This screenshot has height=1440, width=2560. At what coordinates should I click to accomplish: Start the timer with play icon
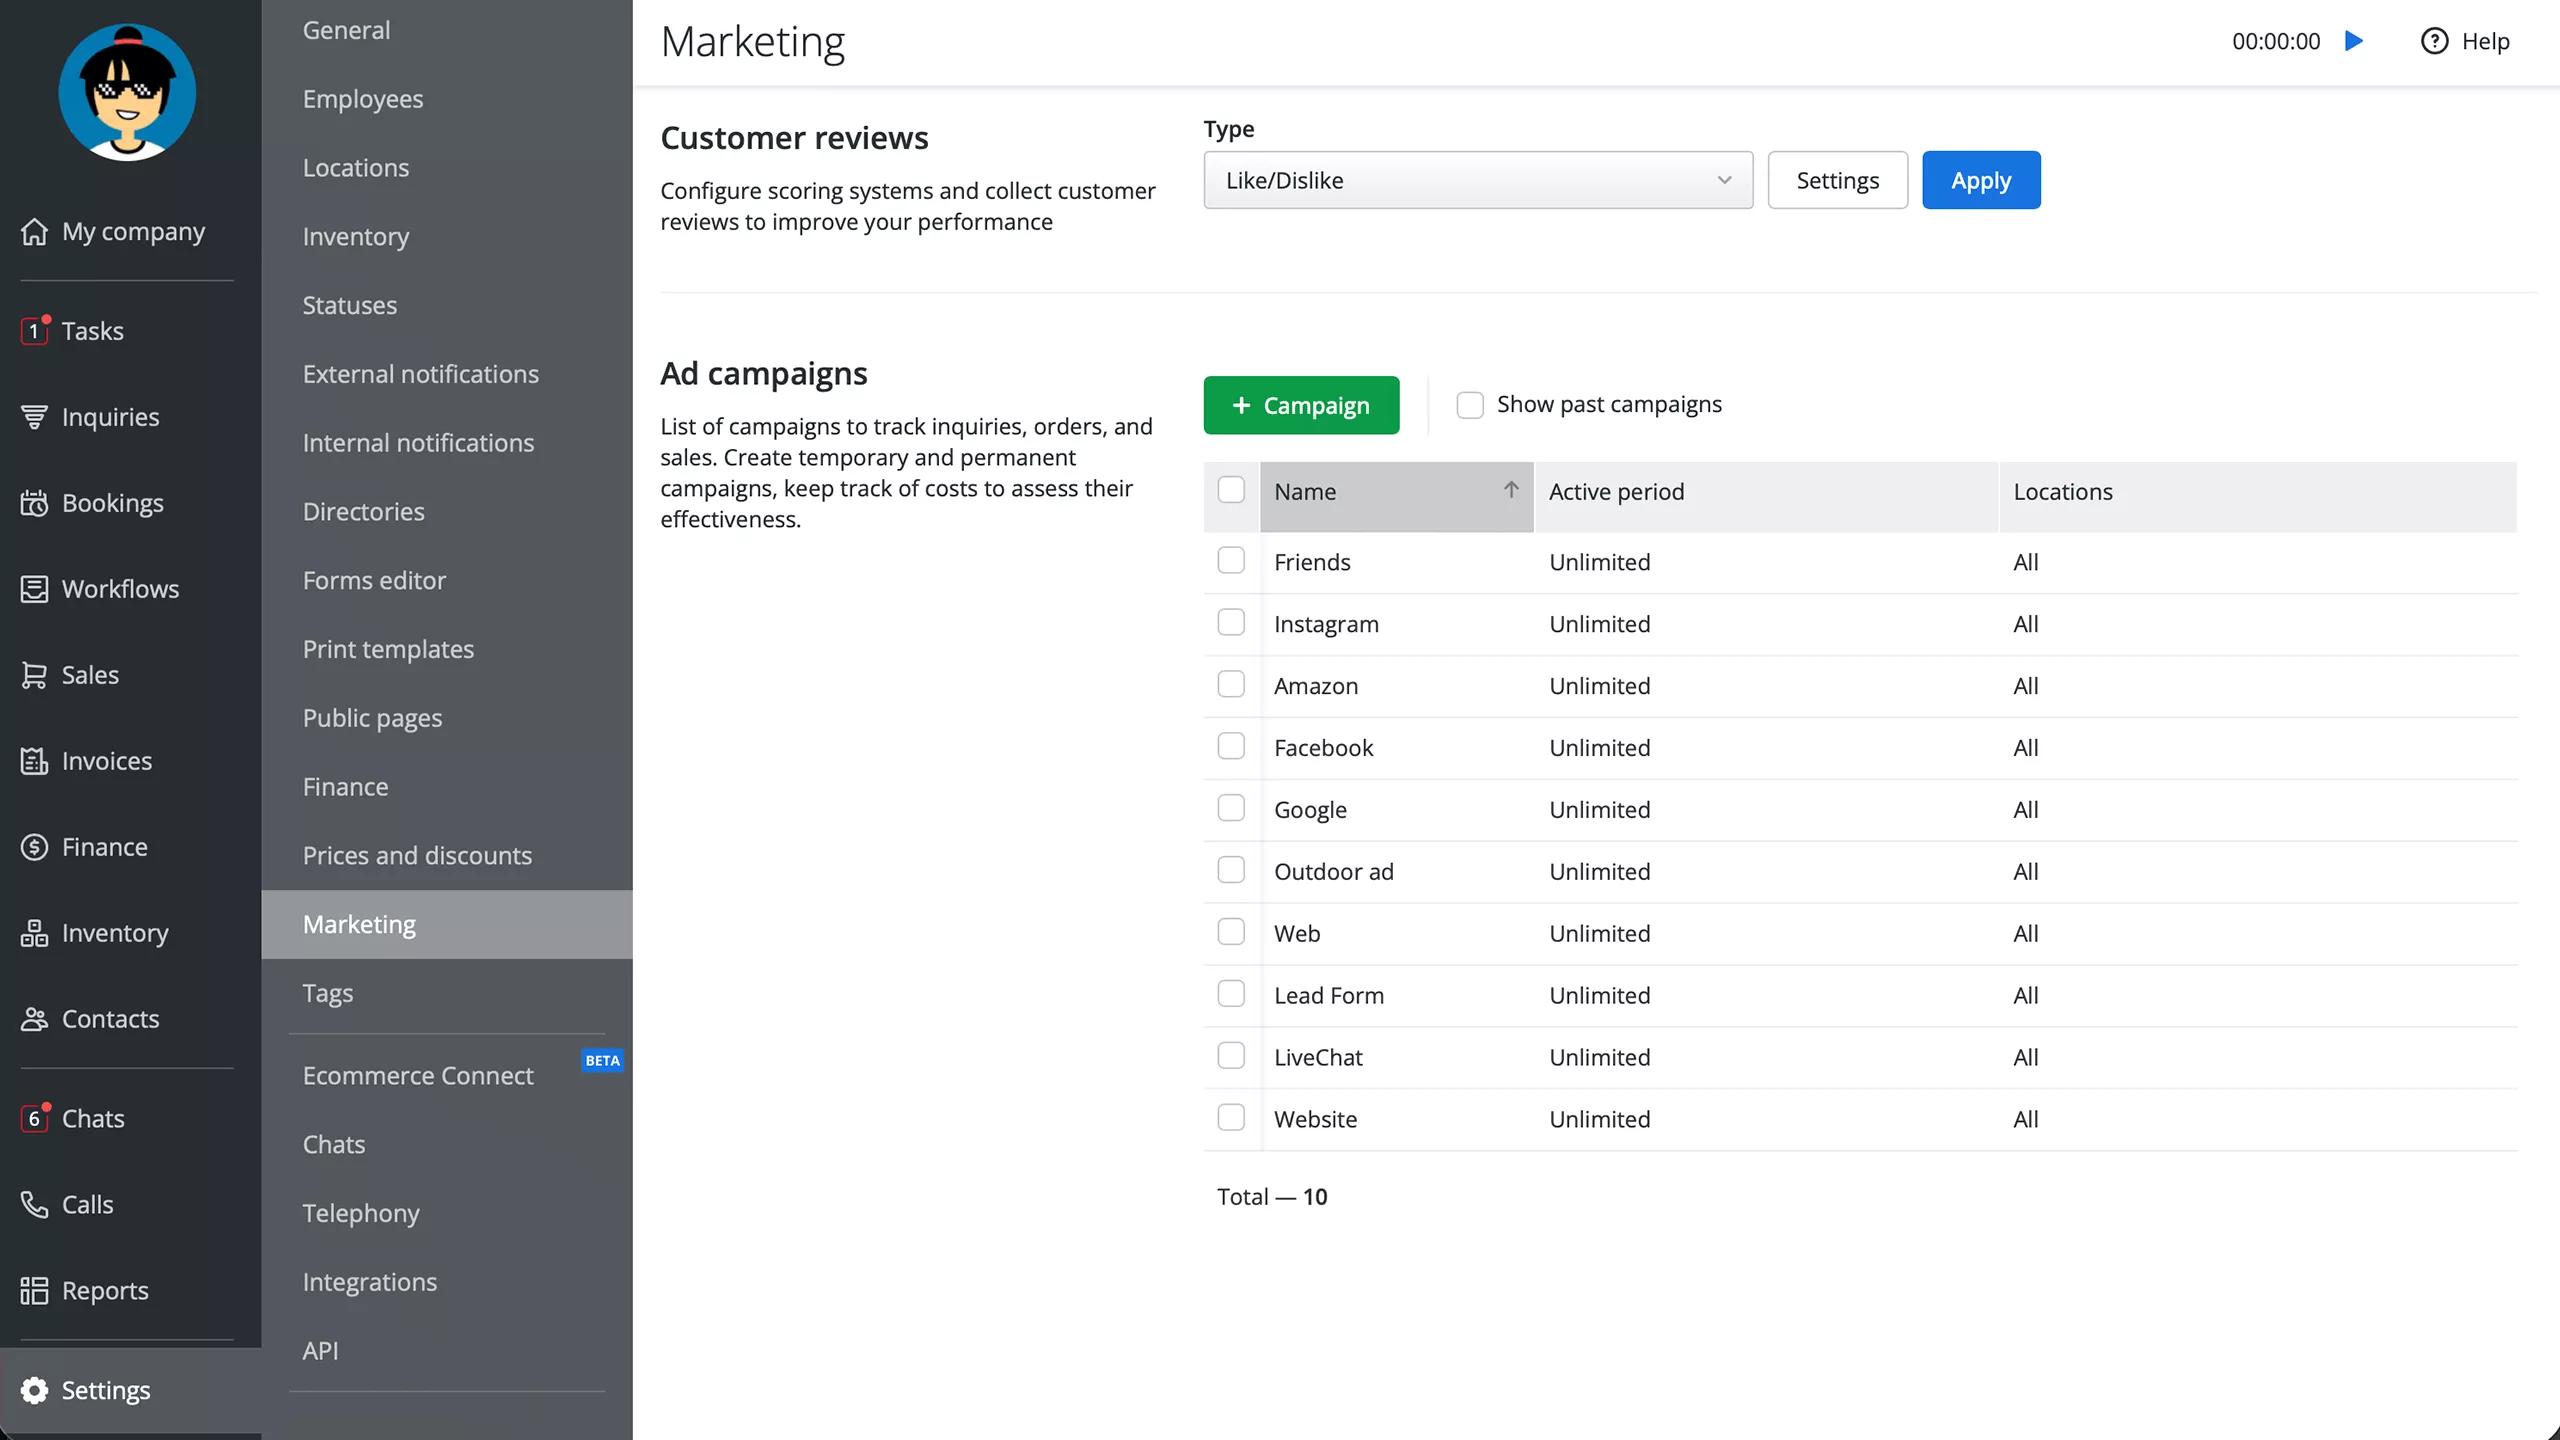coord(2354,41)
